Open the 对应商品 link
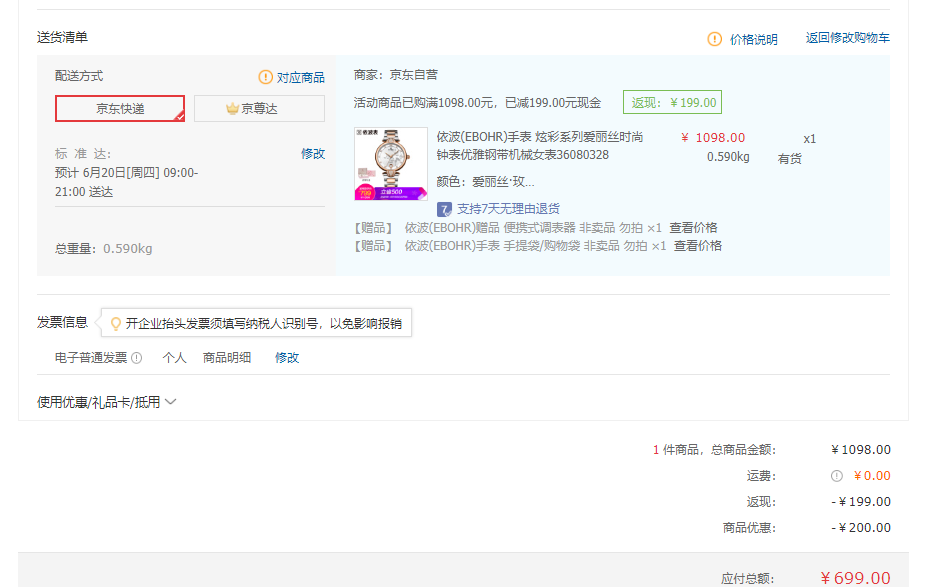Screen dimensions: 926x587 click(301, 77)
